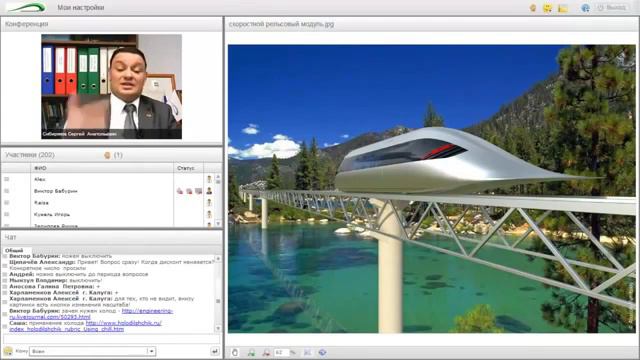640x360 pixels.
Task: Click the Выход exit button
Action: tap(612, 7)
